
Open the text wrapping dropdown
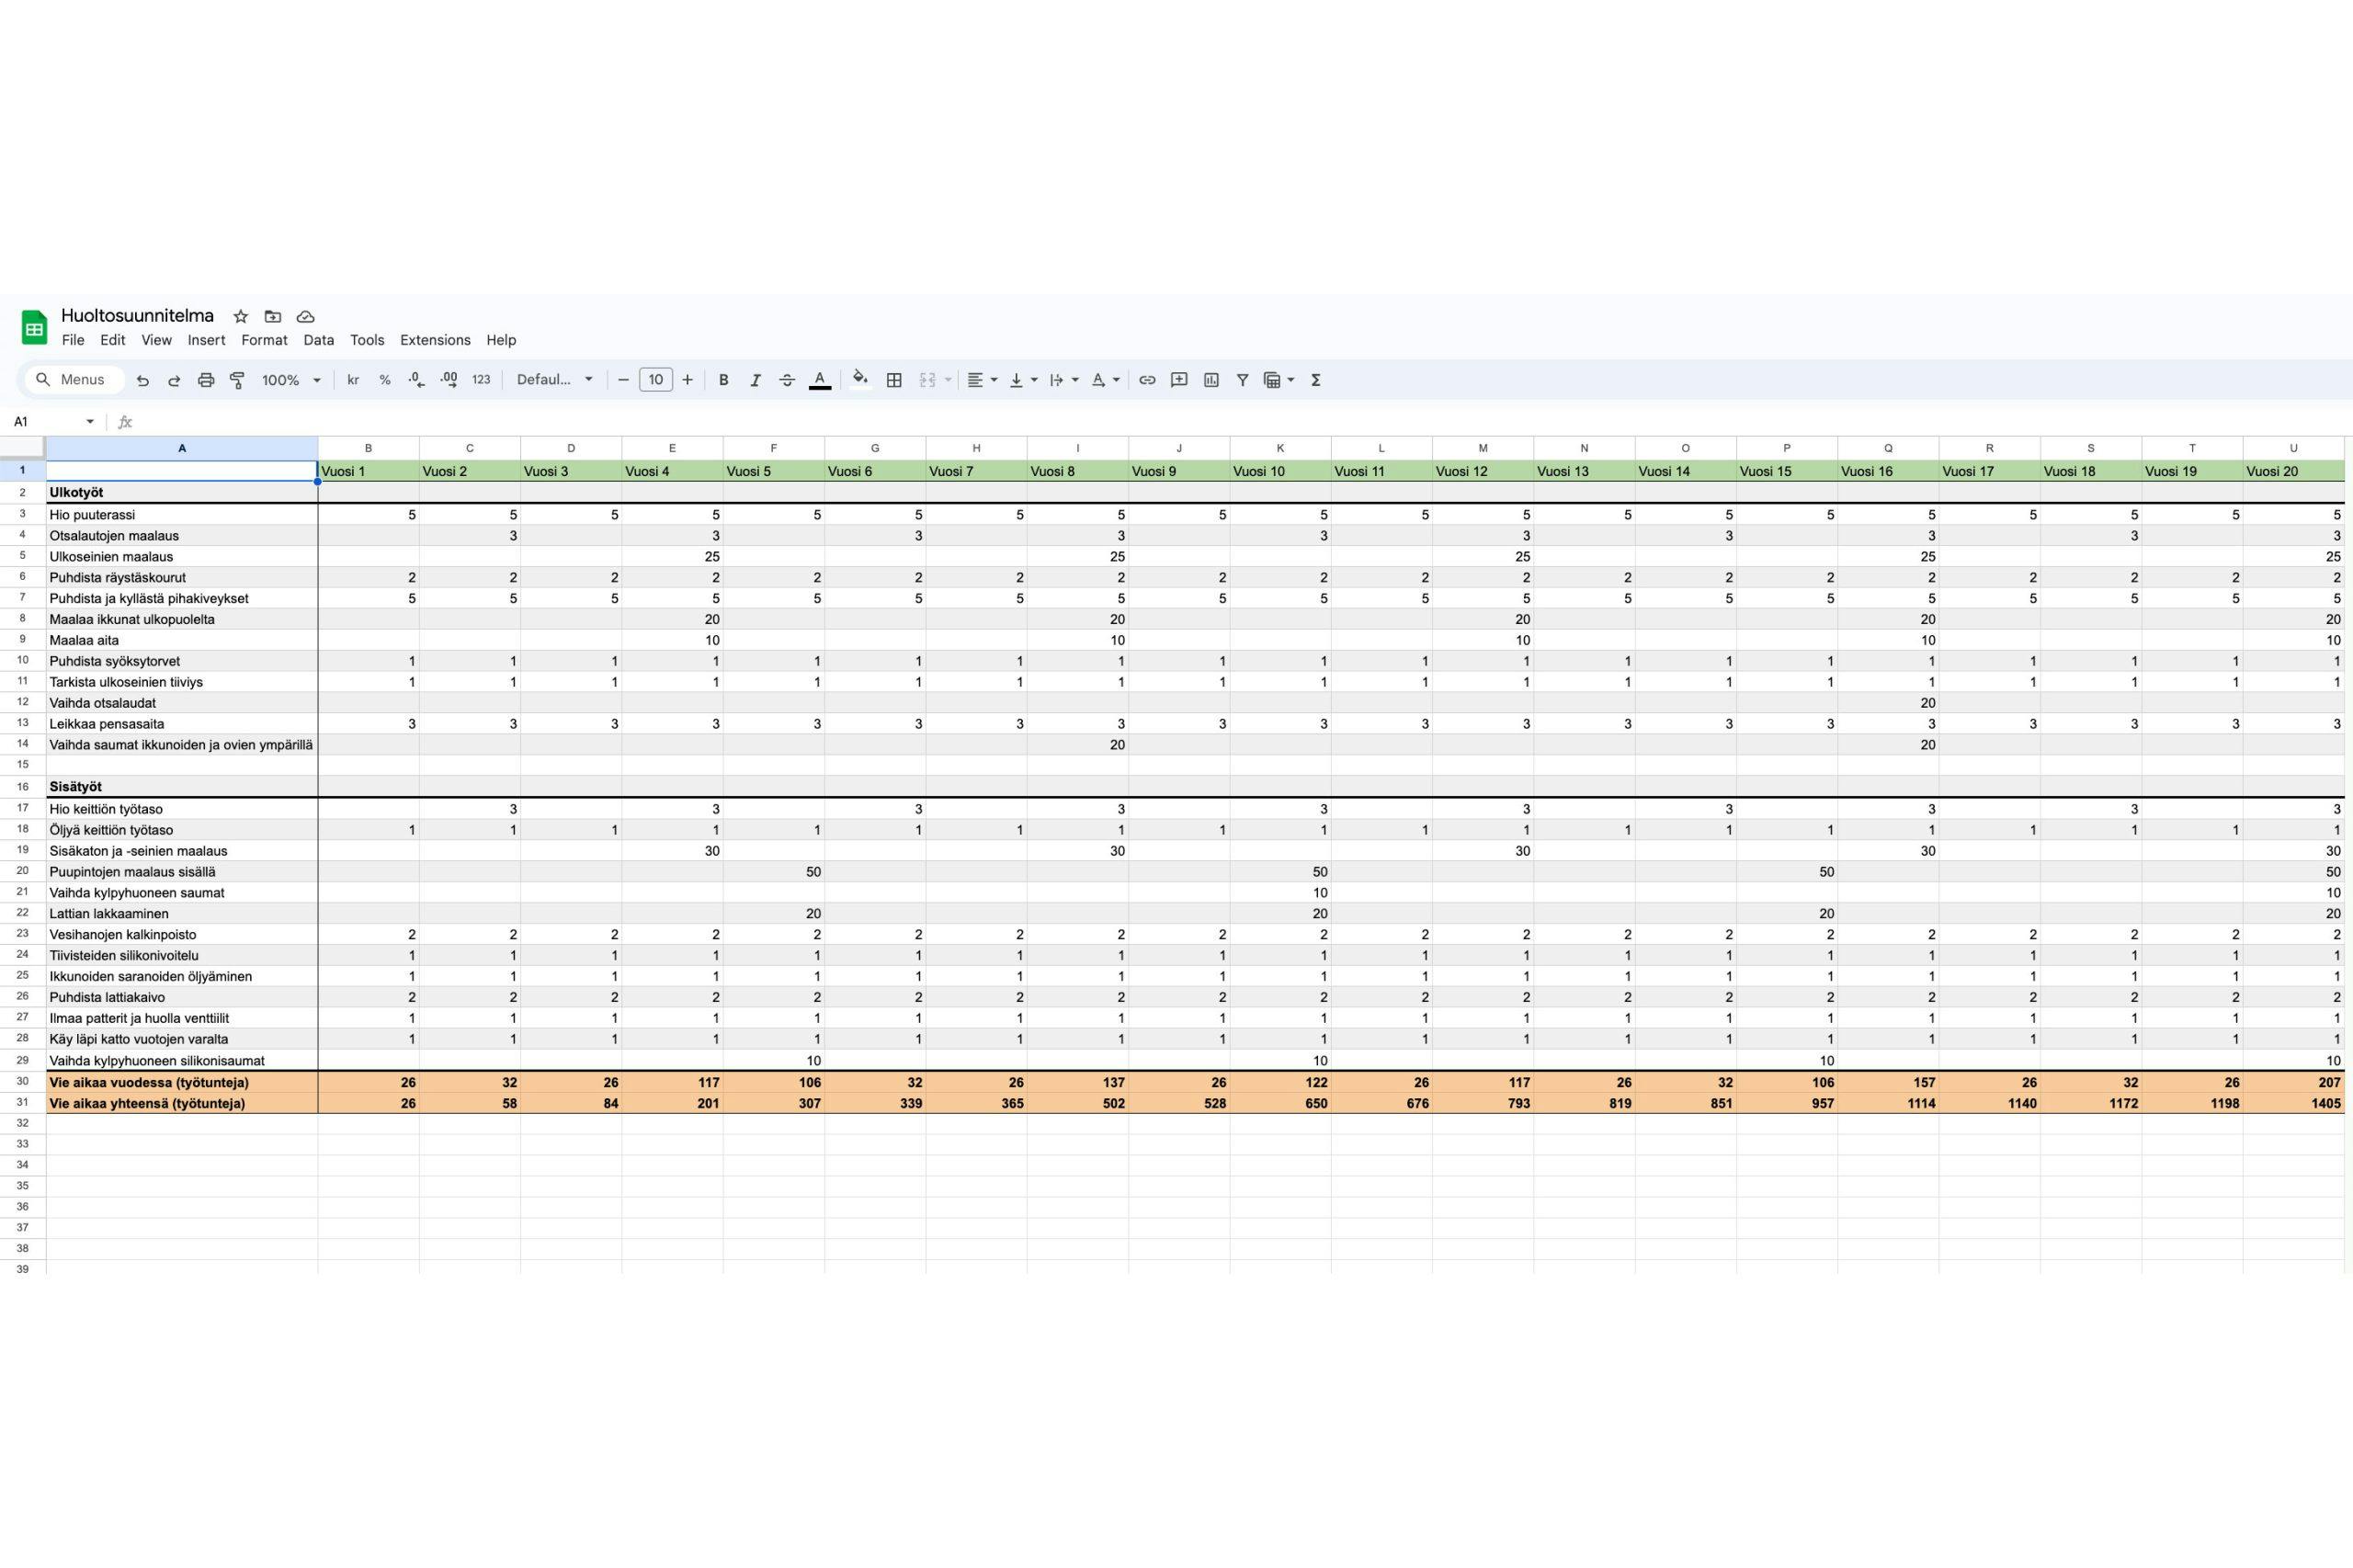click(1064, 380)
